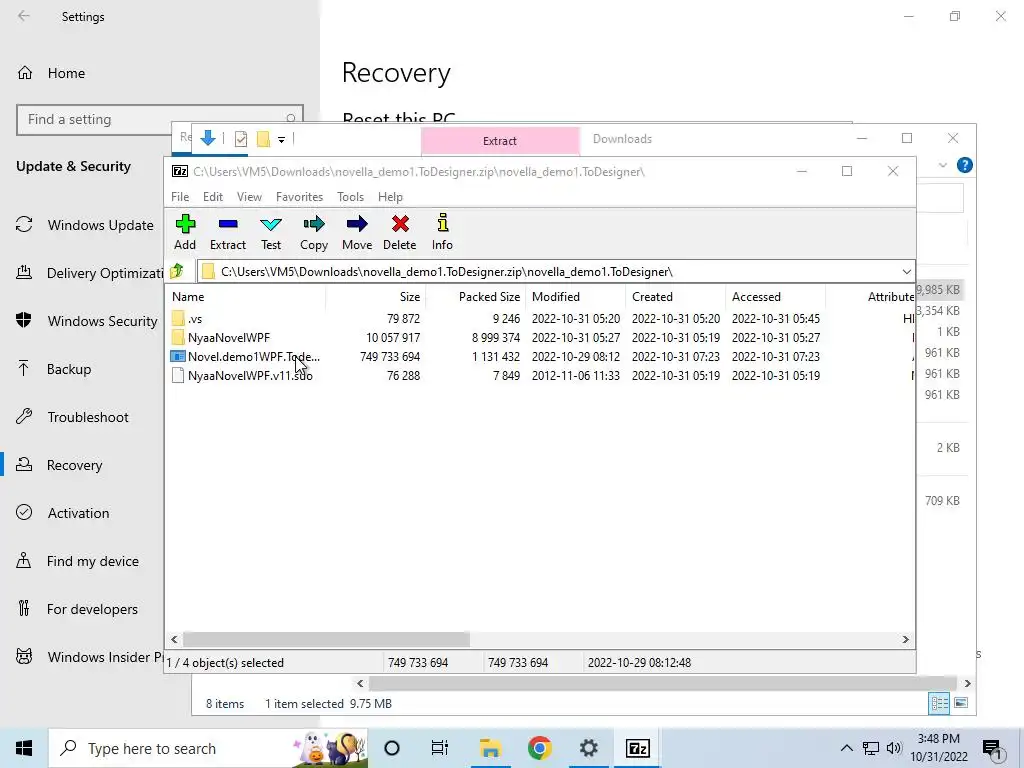
Task: Switch to Settings gear on the taskbar
Action: [x=588, y=748]
